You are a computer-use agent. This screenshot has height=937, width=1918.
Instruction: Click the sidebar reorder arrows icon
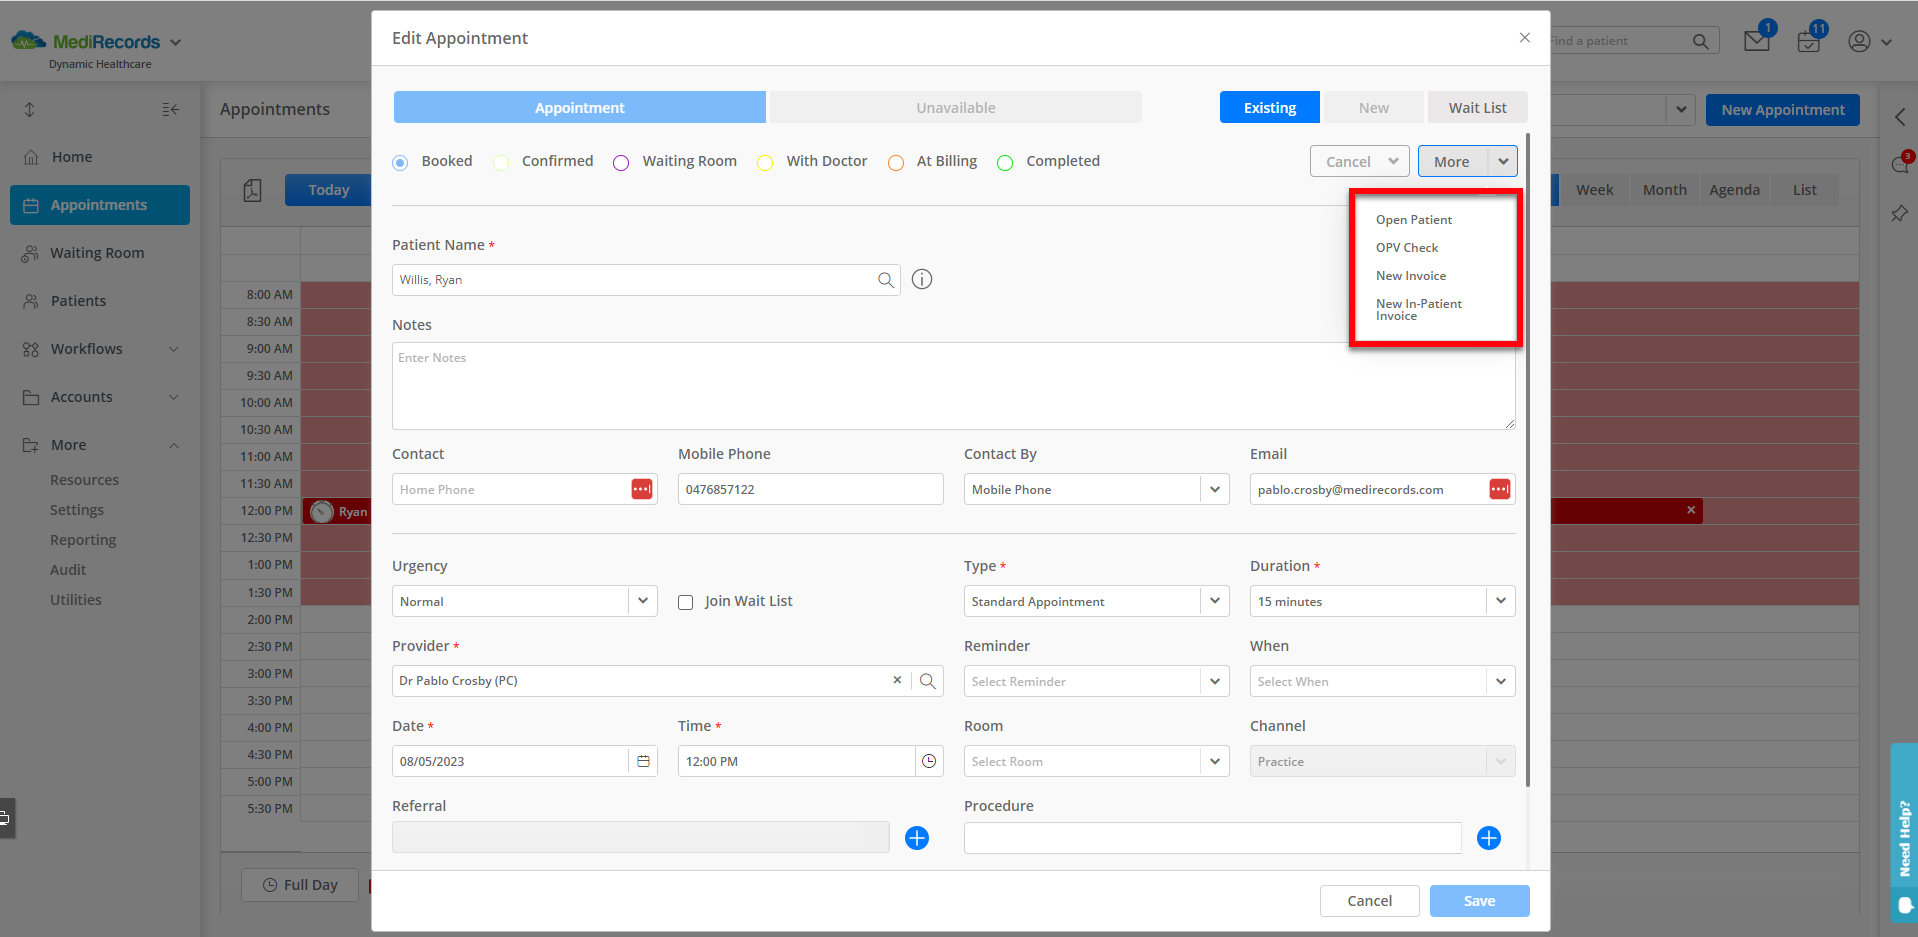tap(29, 109)
